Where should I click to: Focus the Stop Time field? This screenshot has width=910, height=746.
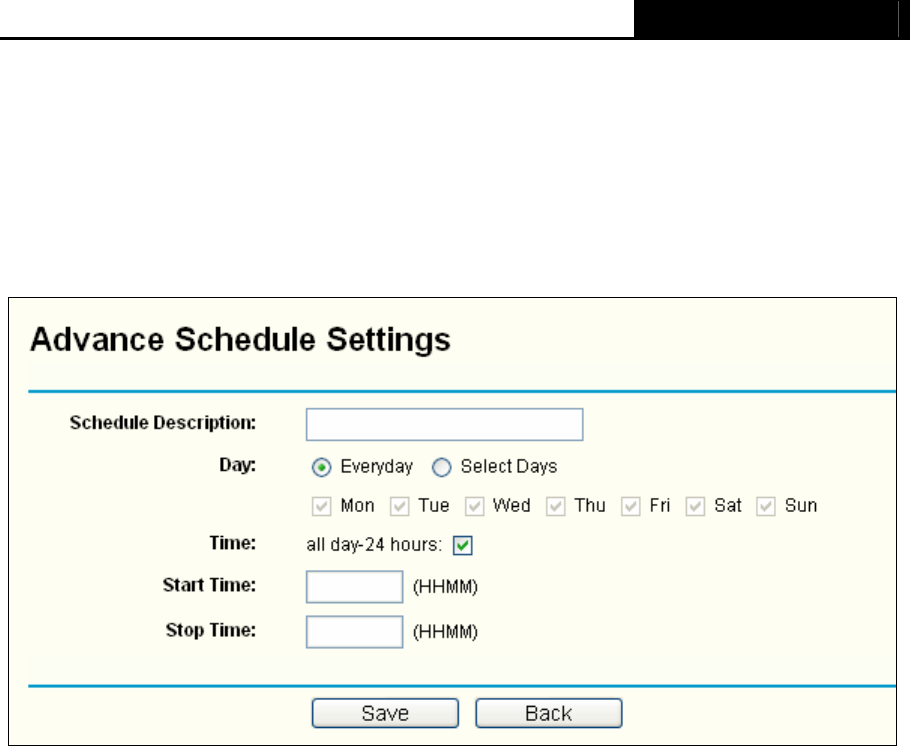coord(355,632)
